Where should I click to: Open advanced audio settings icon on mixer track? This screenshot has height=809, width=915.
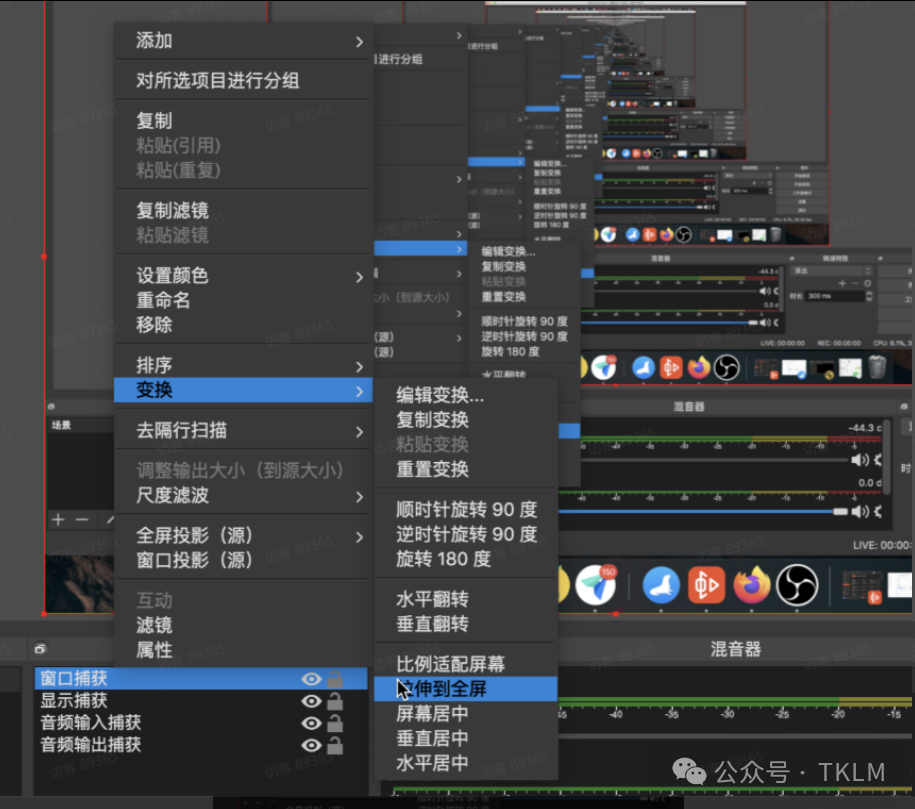[879, 461]
